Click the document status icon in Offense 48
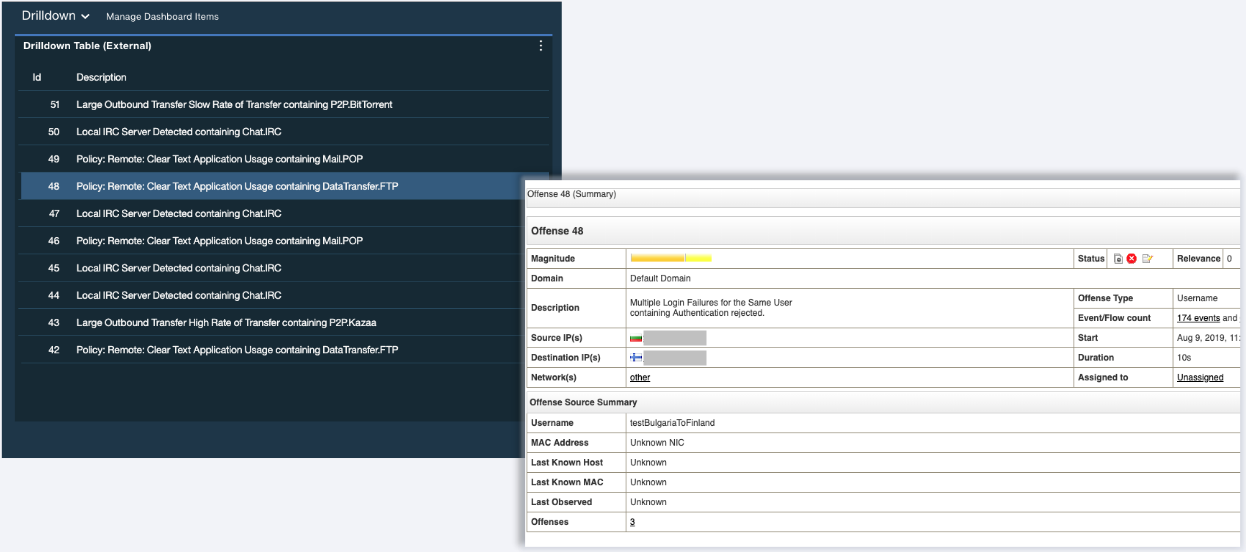The height and width of the screenshot is (552, 1246). [1118, 259]
